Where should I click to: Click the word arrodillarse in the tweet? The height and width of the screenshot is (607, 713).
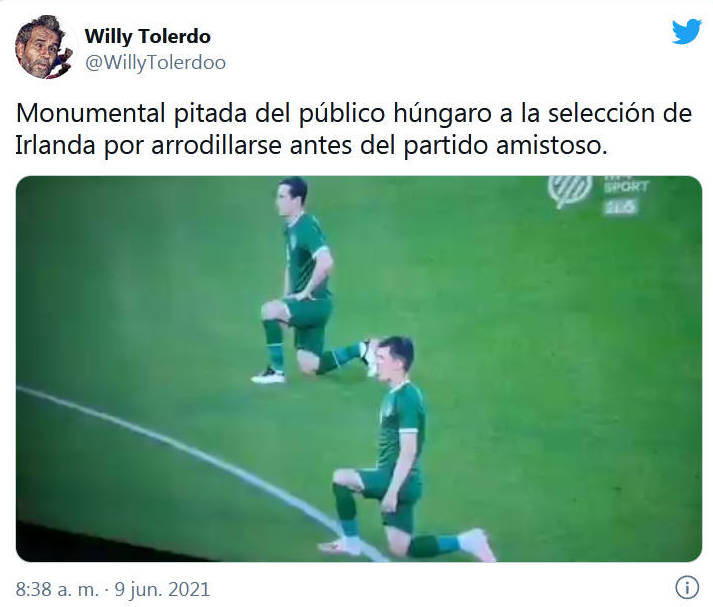click(216, 145)
